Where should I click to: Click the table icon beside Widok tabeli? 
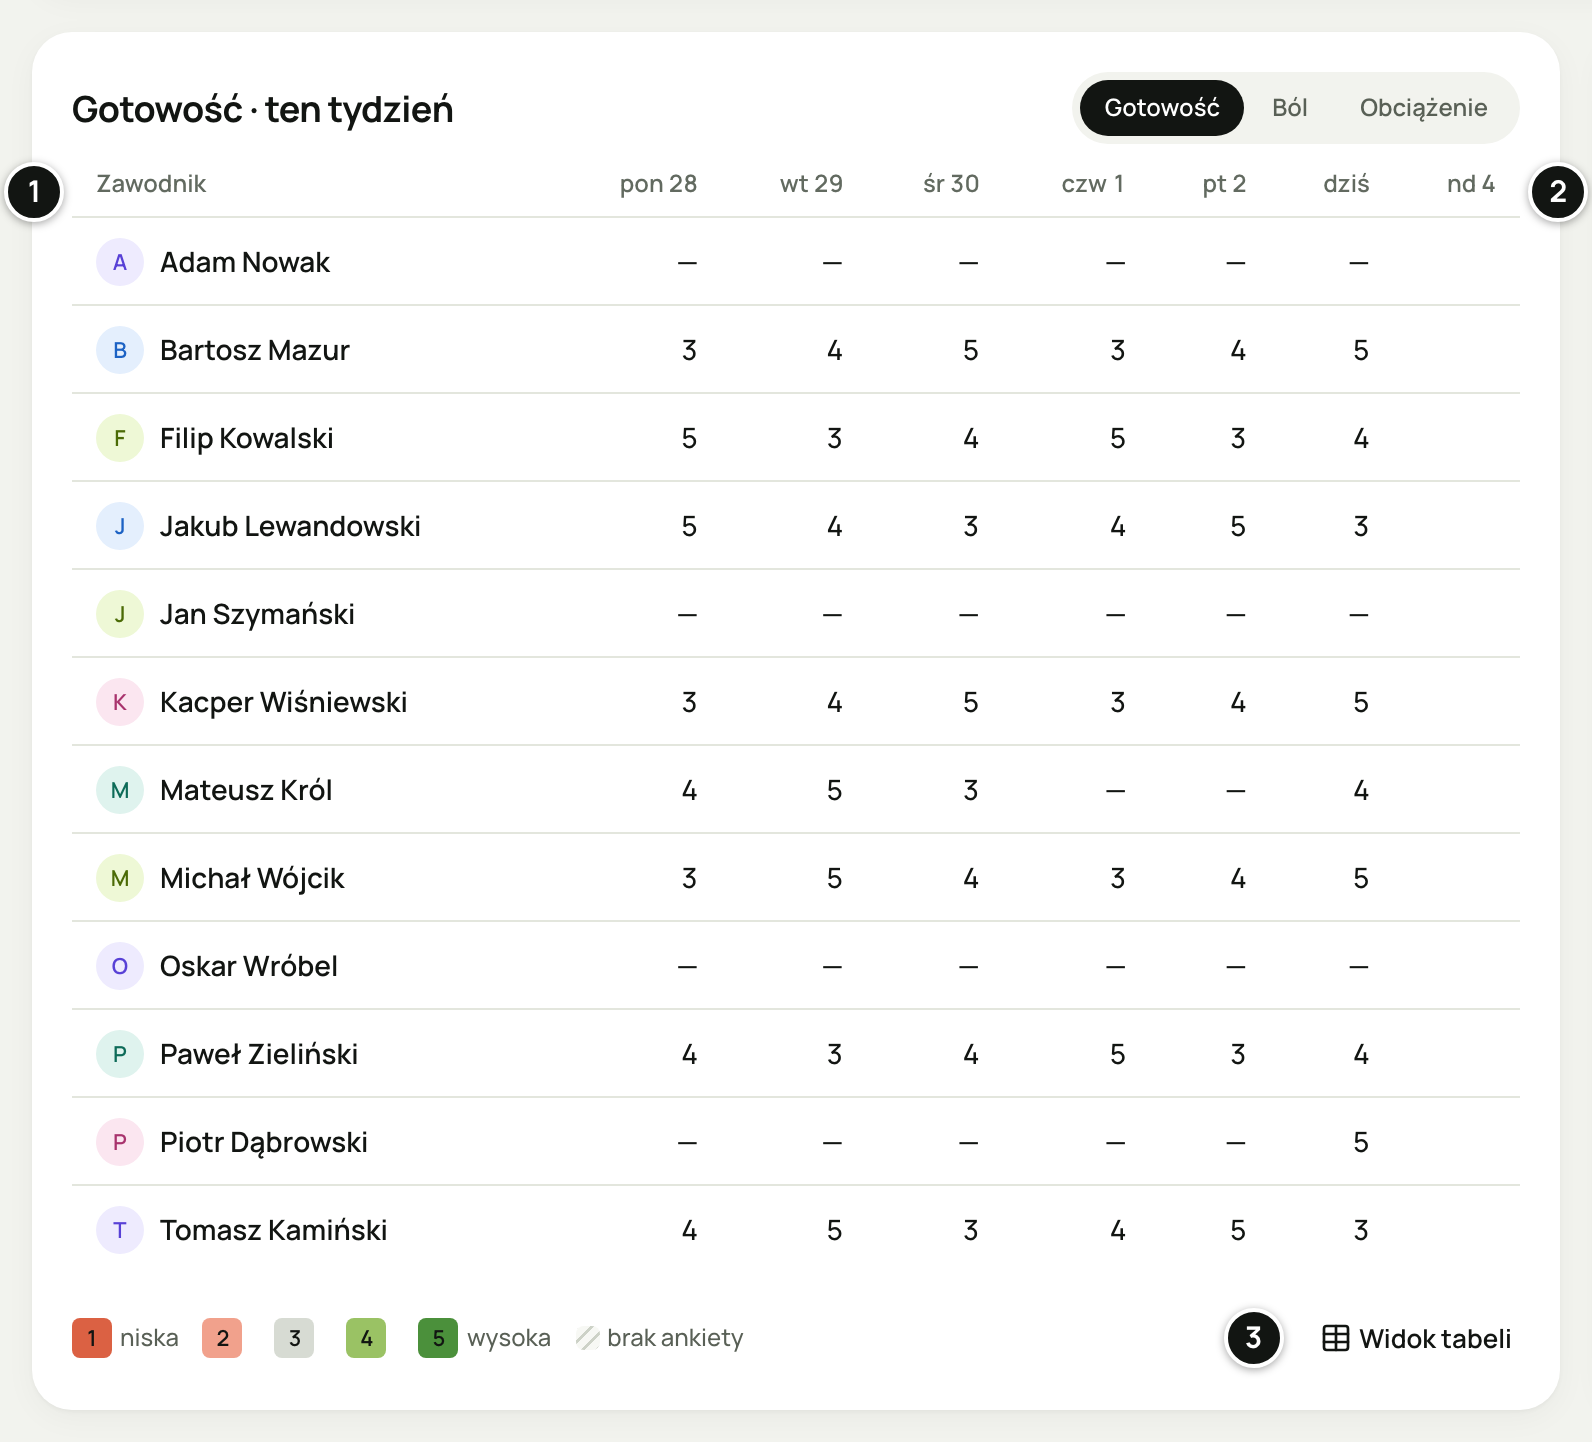coord(1335,1338)
